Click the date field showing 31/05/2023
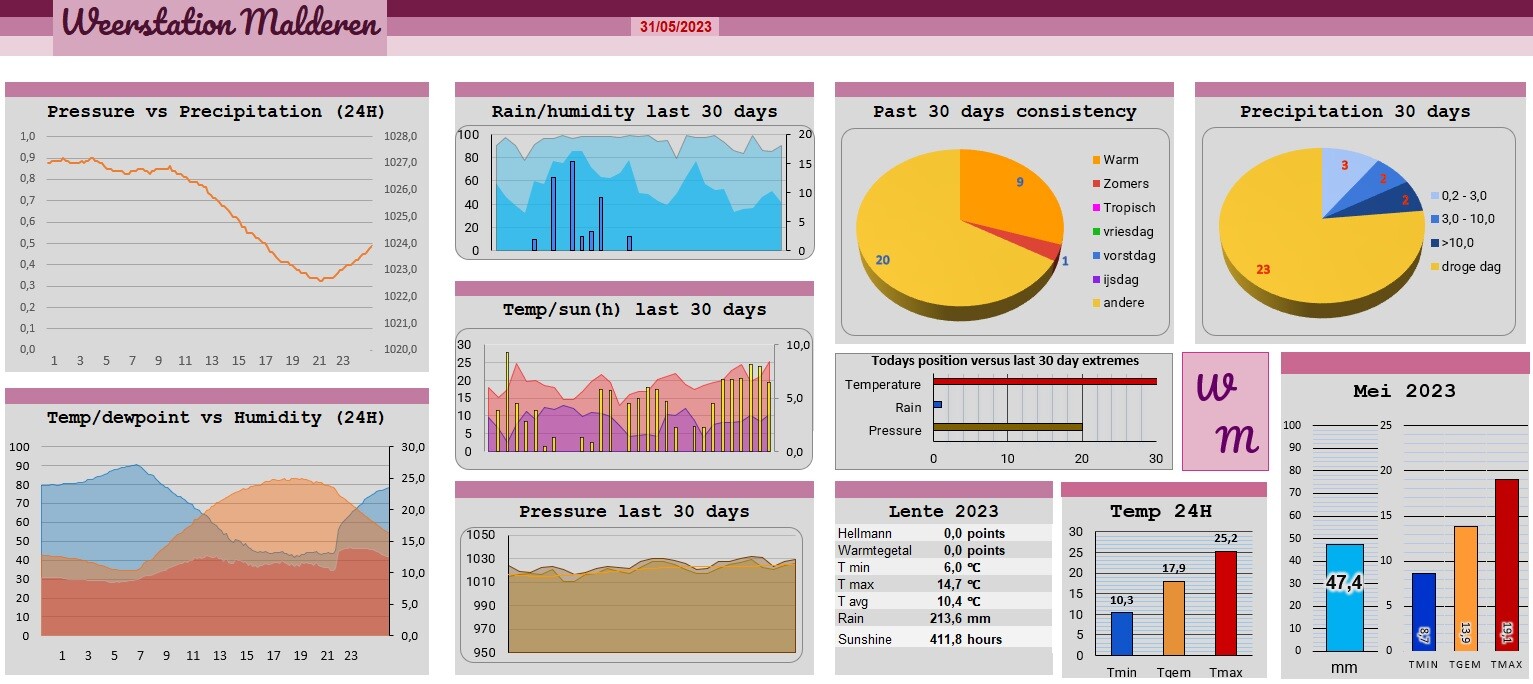1533x684 pixels. click(675, 27)
